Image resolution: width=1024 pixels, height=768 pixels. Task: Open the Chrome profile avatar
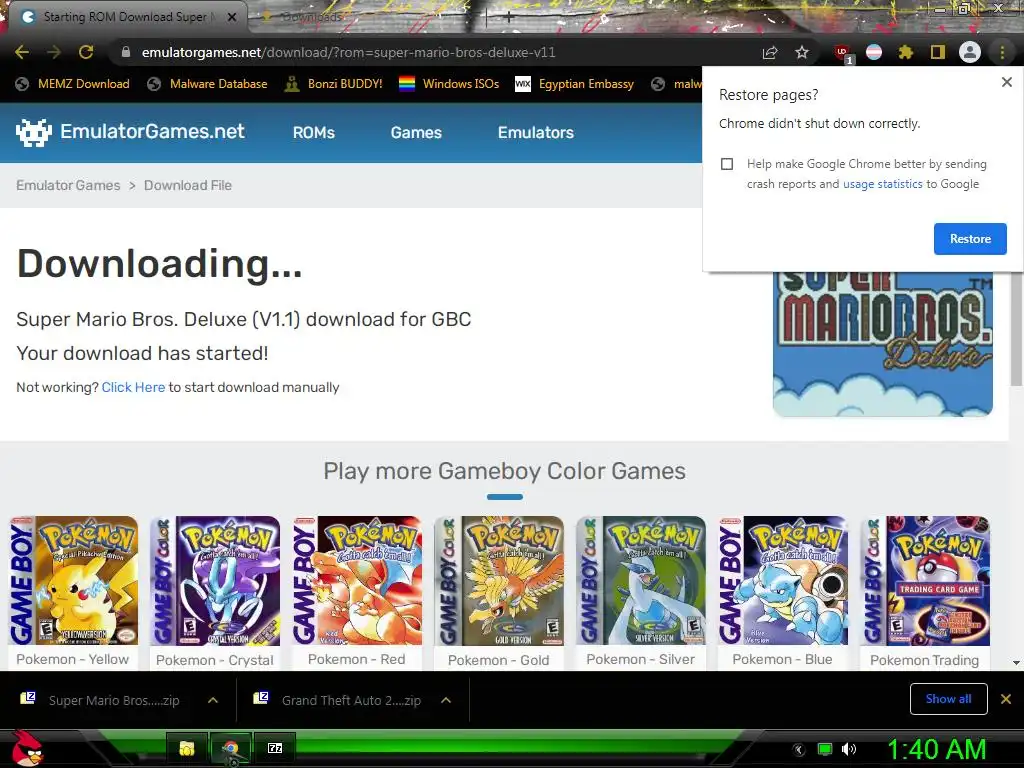pos(970,52)
